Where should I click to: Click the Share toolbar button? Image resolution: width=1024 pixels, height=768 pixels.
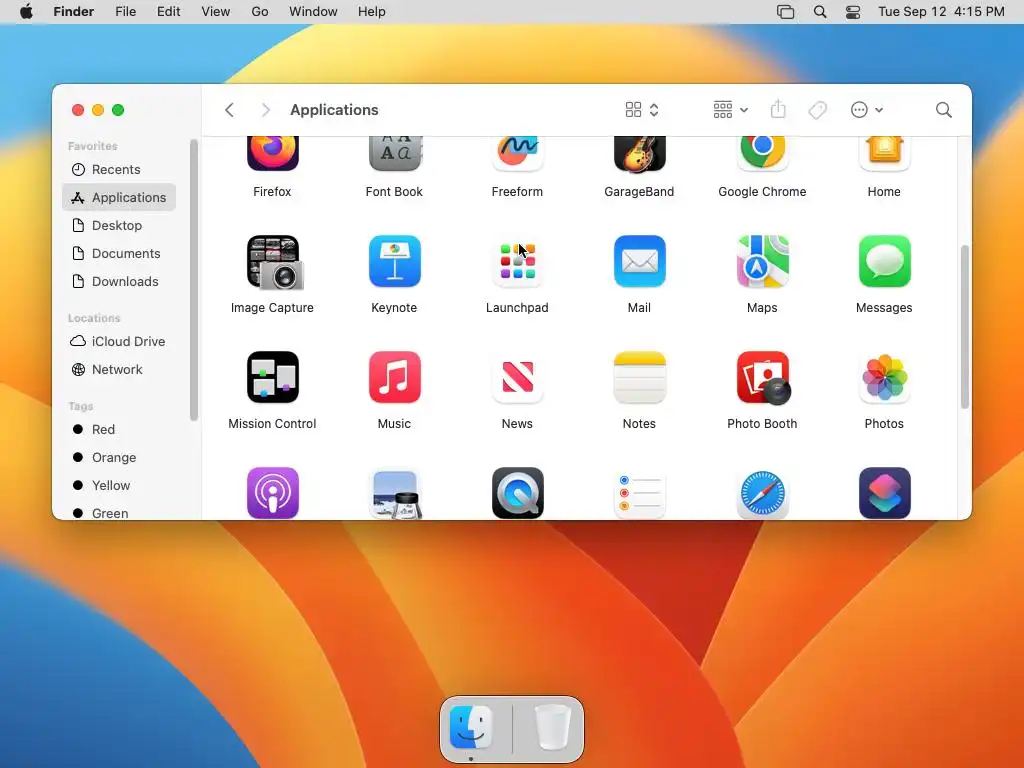tap(778, 110)
